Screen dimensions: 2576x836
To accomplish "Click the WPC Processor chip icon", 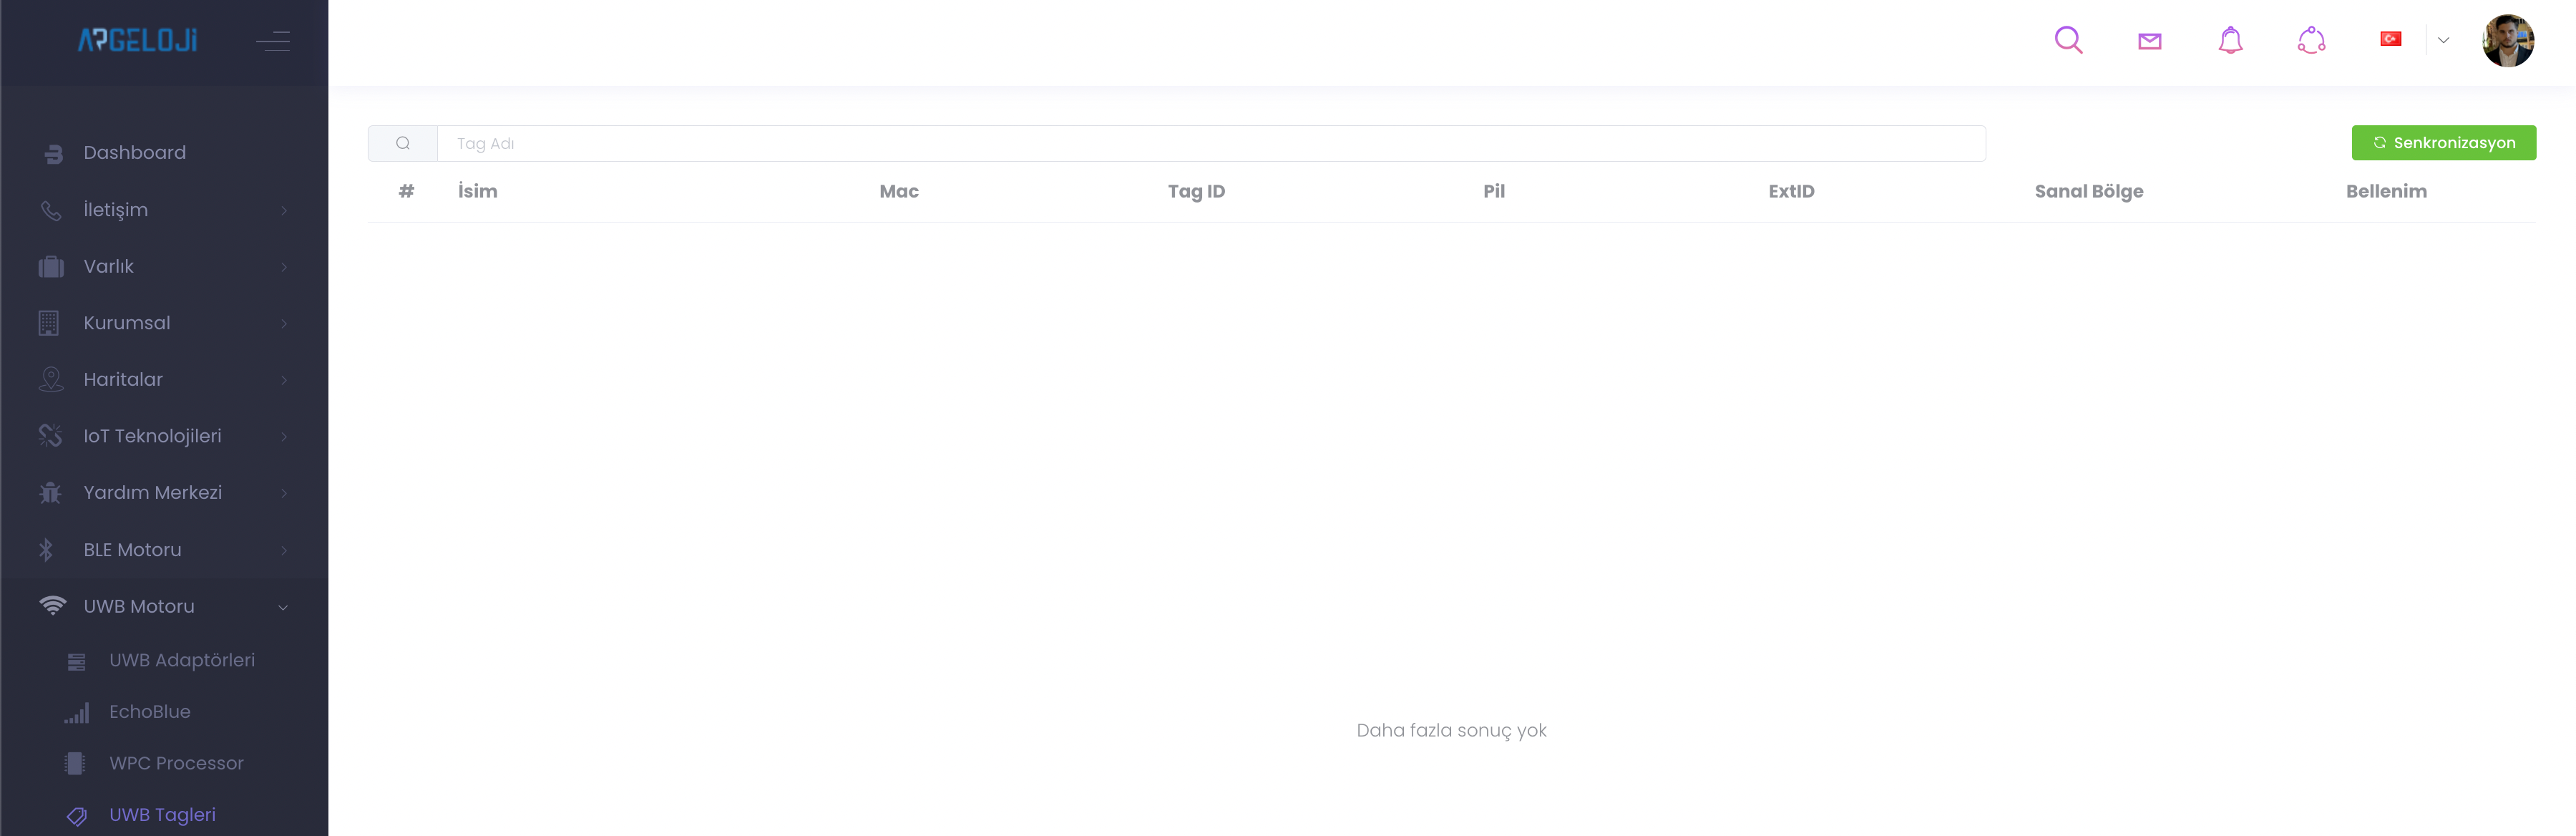I will [x=75, y=764].
